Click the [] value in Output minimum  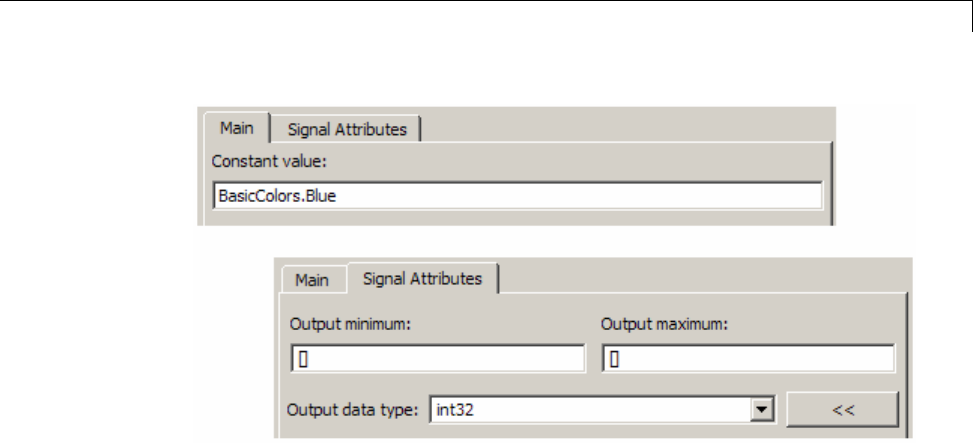pyautogui.click(x=299, y=360)
